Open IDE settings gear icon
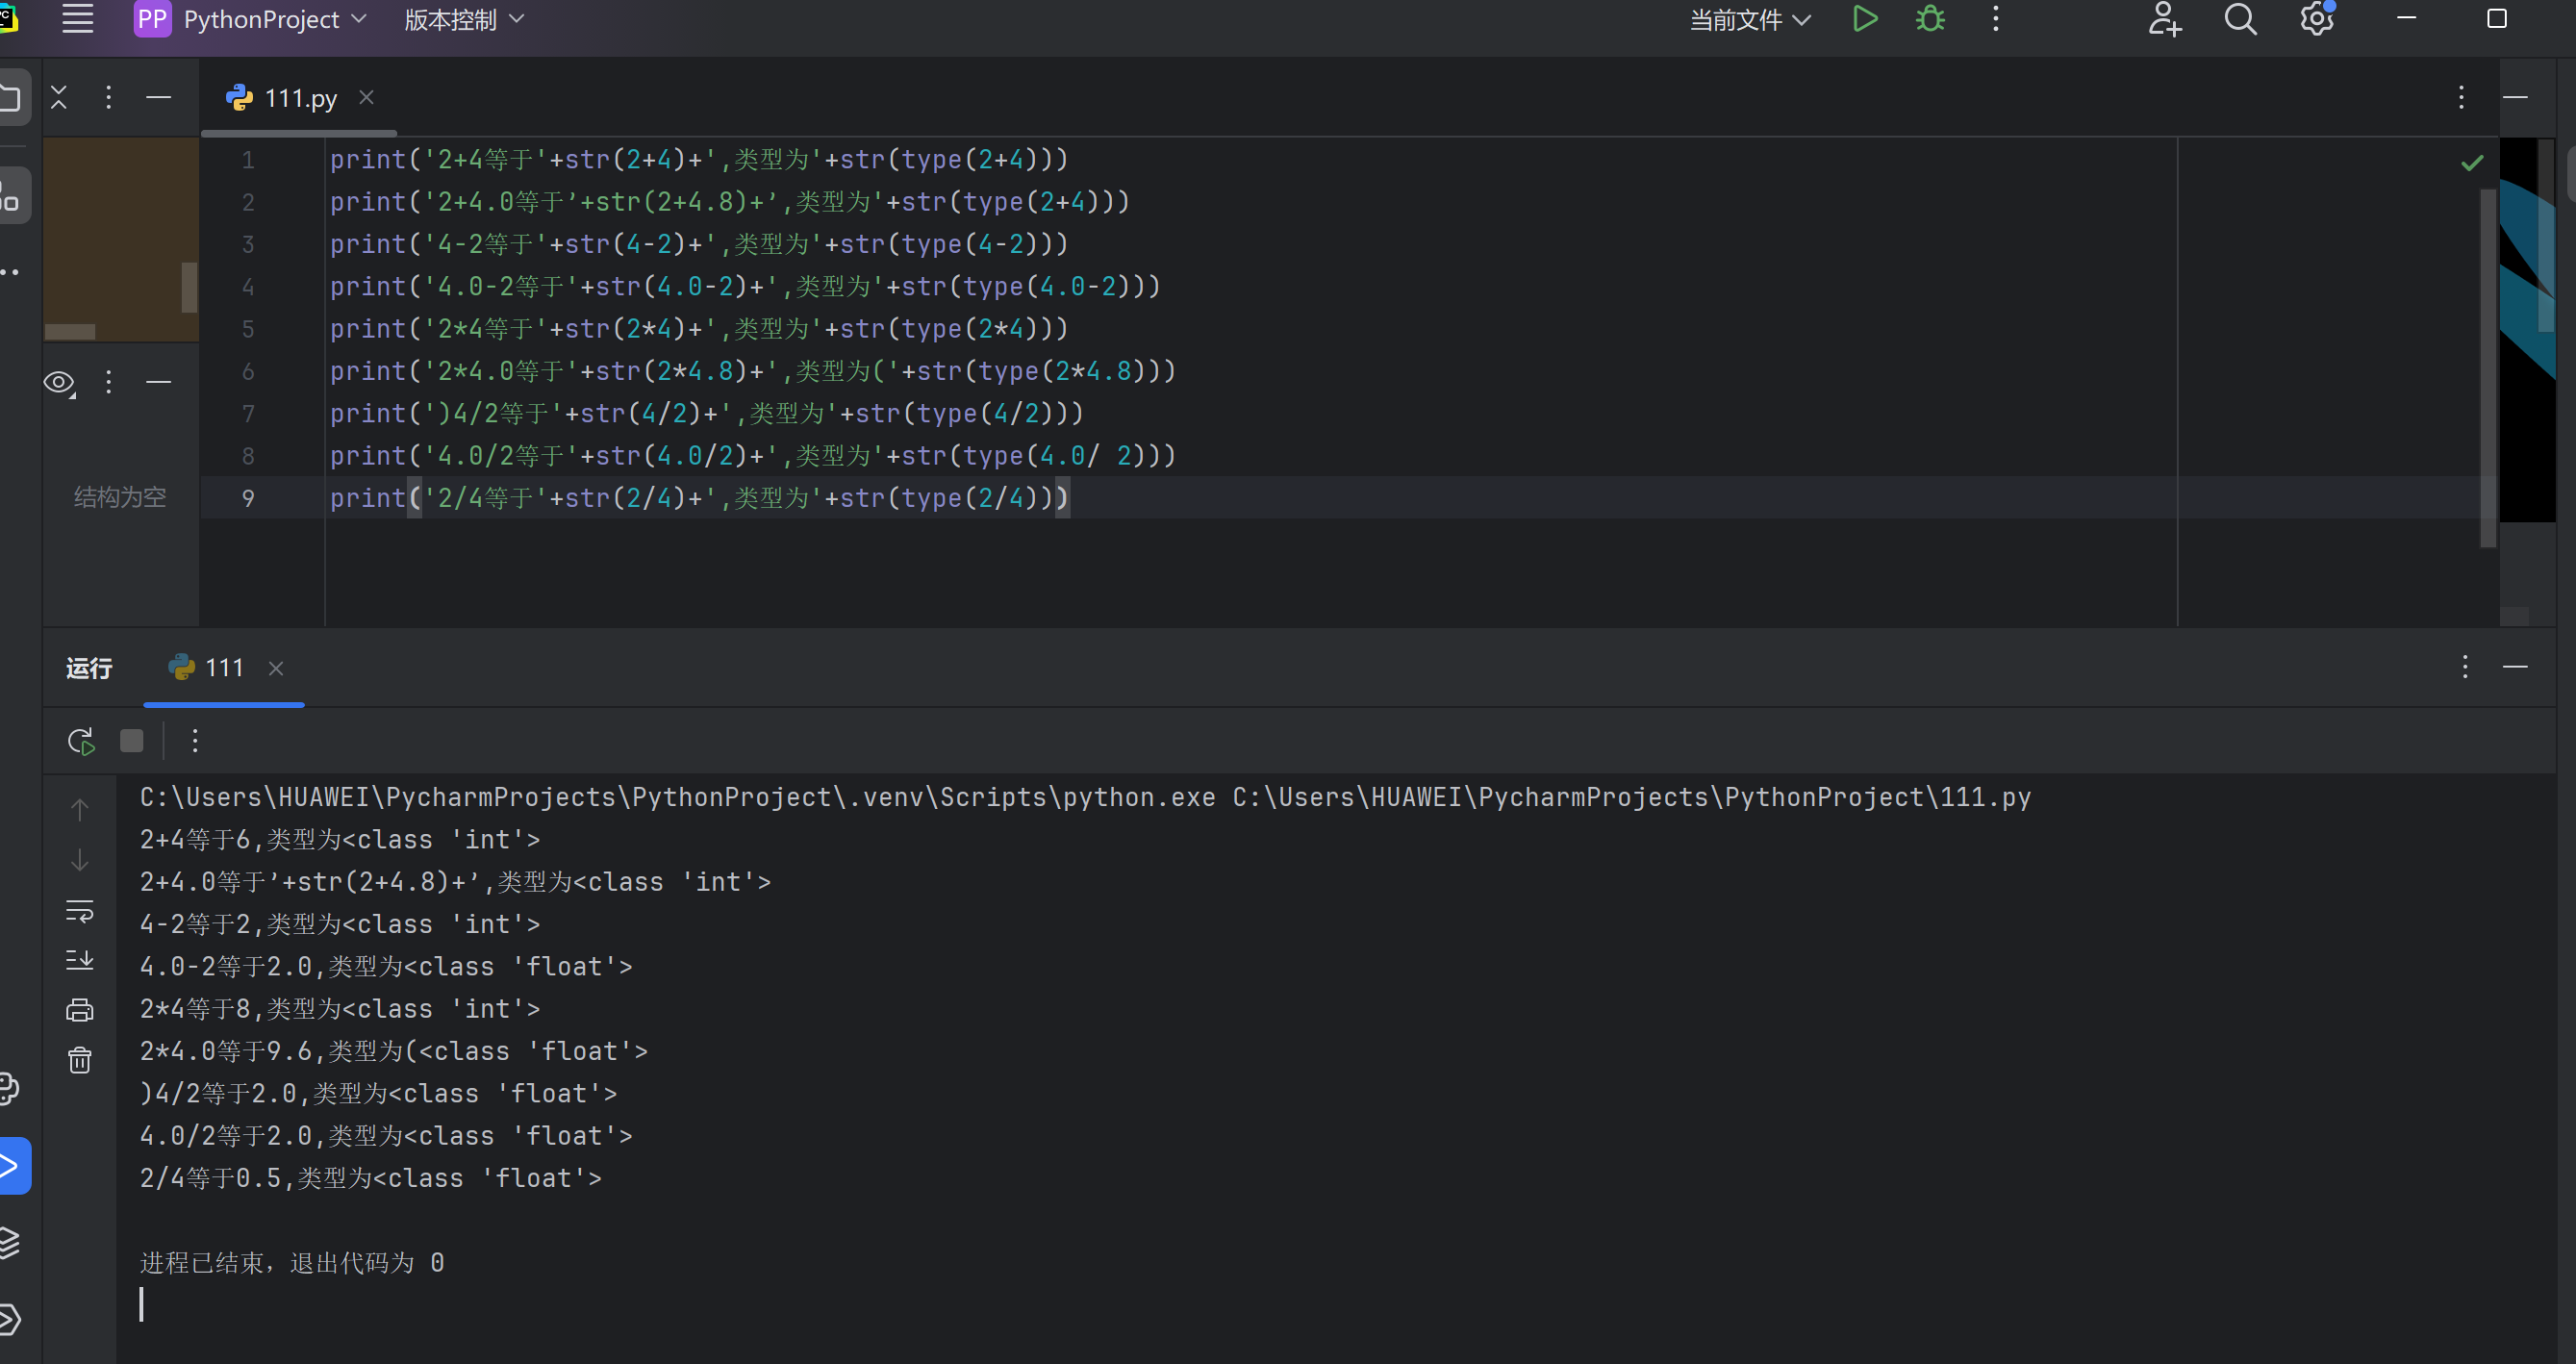Image resolution: width=2576 pixels, height=1364 pixels. [x=2316, y=19]
